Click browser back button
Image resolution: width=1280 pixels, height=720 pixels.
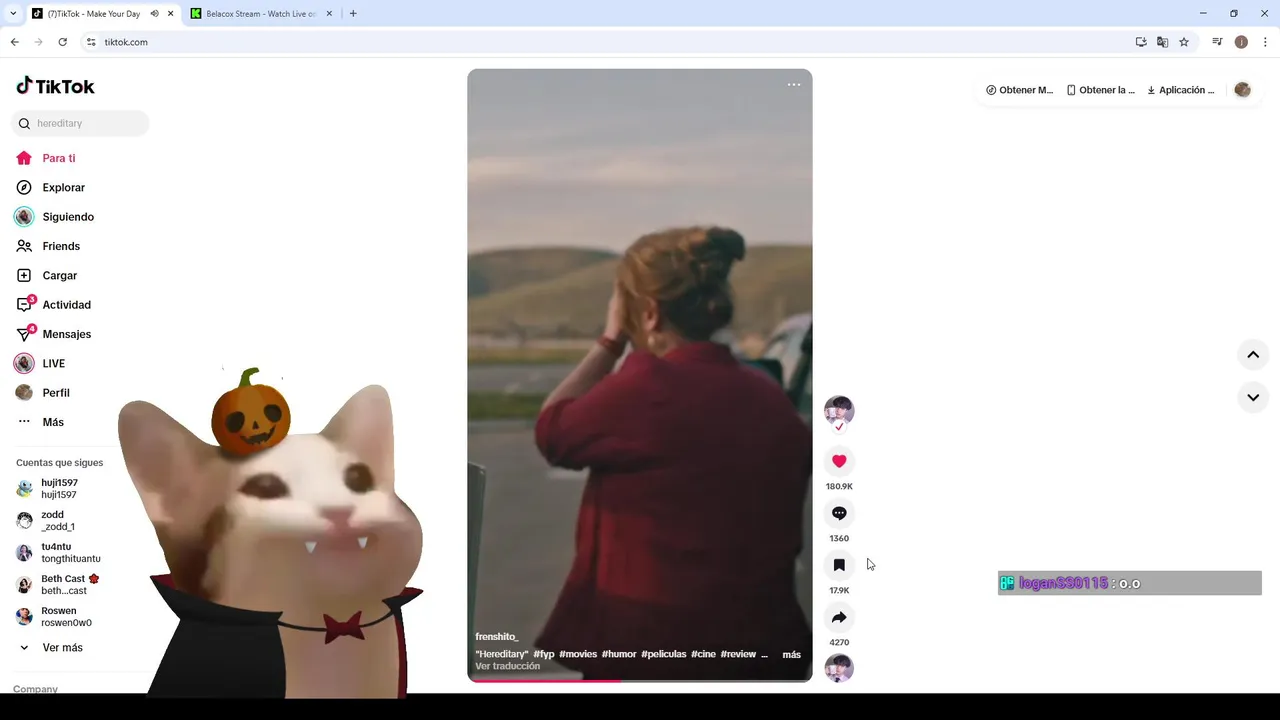pos(14,42)
